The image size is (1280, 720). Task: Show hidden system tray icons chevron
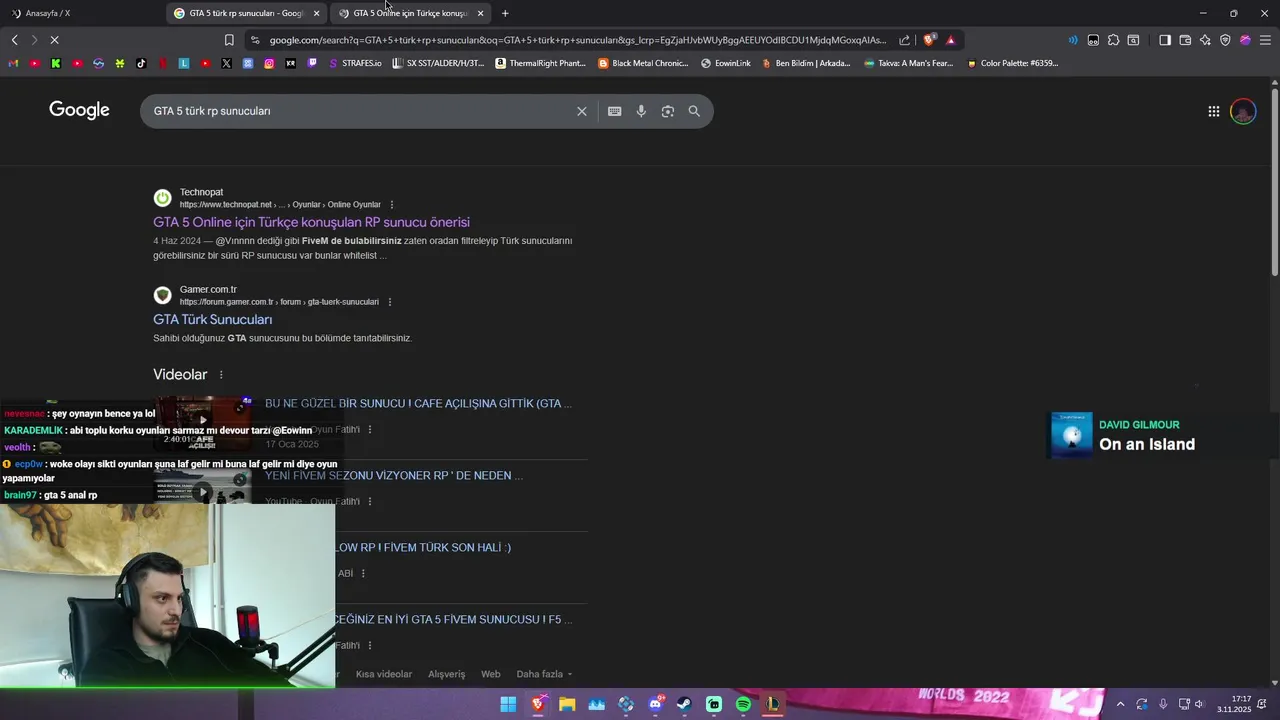(1120, 704)
